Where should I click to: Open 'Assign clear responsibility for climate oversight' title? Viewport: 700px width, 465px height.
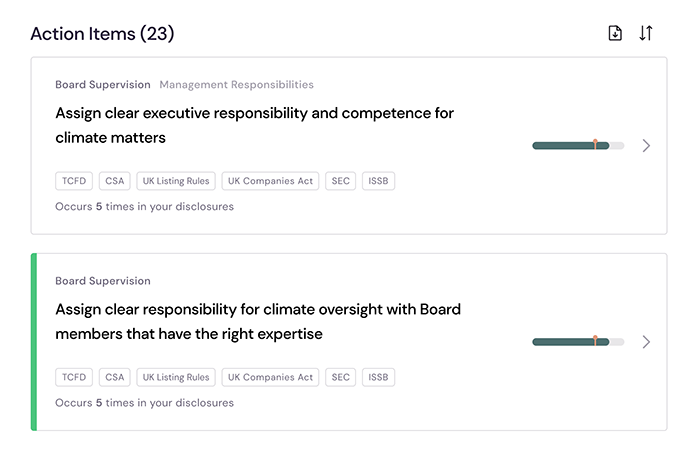[x=258, y=321]
